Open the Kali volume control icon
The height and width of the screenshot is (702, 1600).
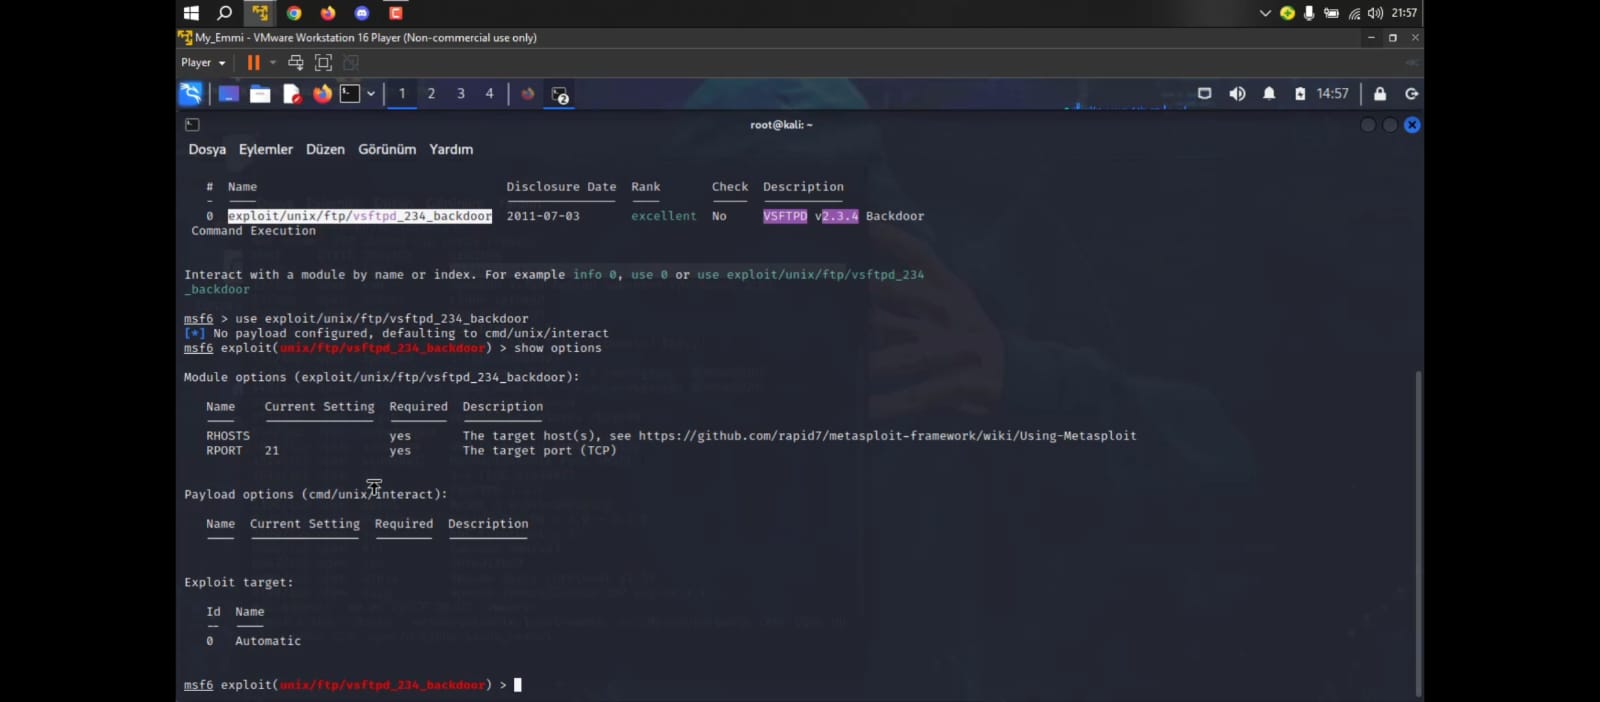click(x=1237, y=93)
